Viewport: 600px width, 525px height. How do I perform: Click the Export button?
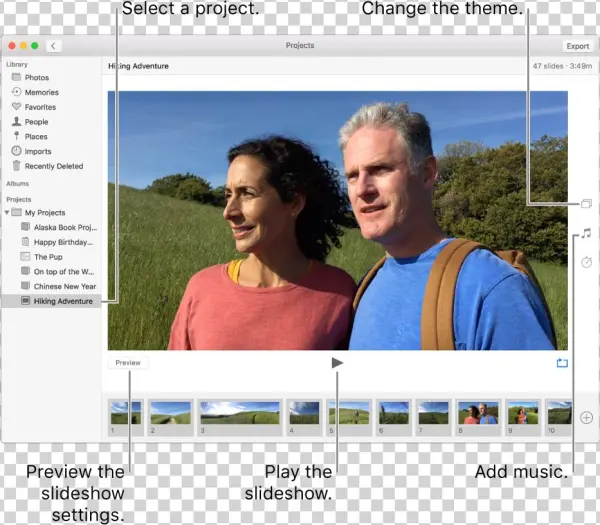(x=577, y=46)
